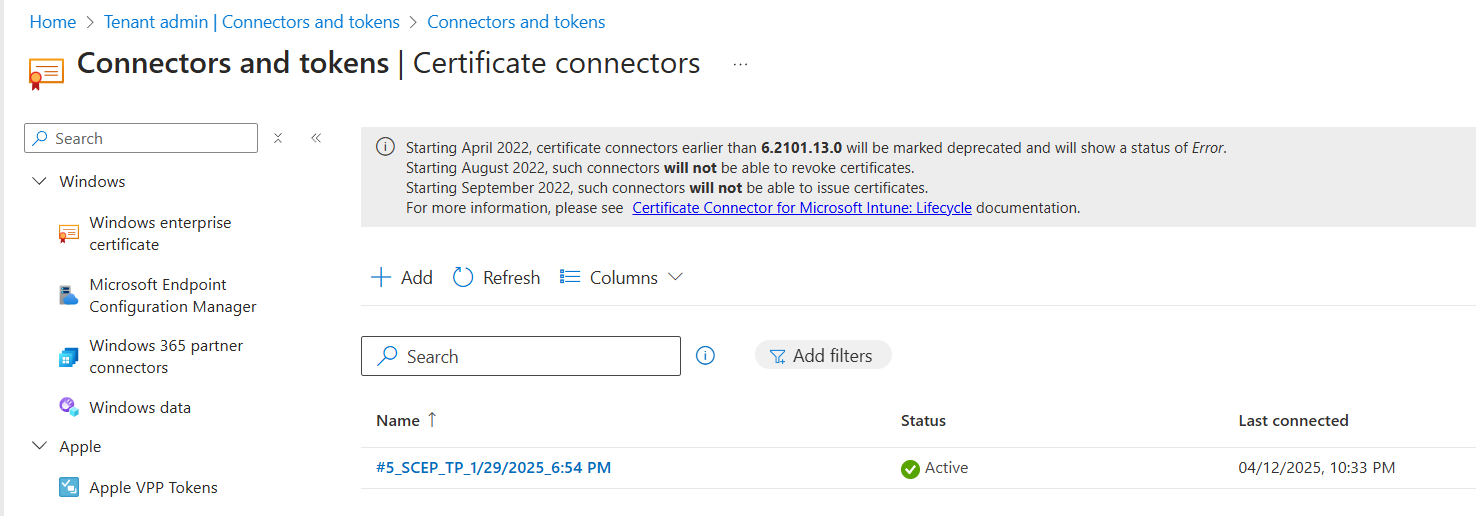Click the Windows enterprise certificate icon
This screenshot has width=1476, height=516.
68,233
